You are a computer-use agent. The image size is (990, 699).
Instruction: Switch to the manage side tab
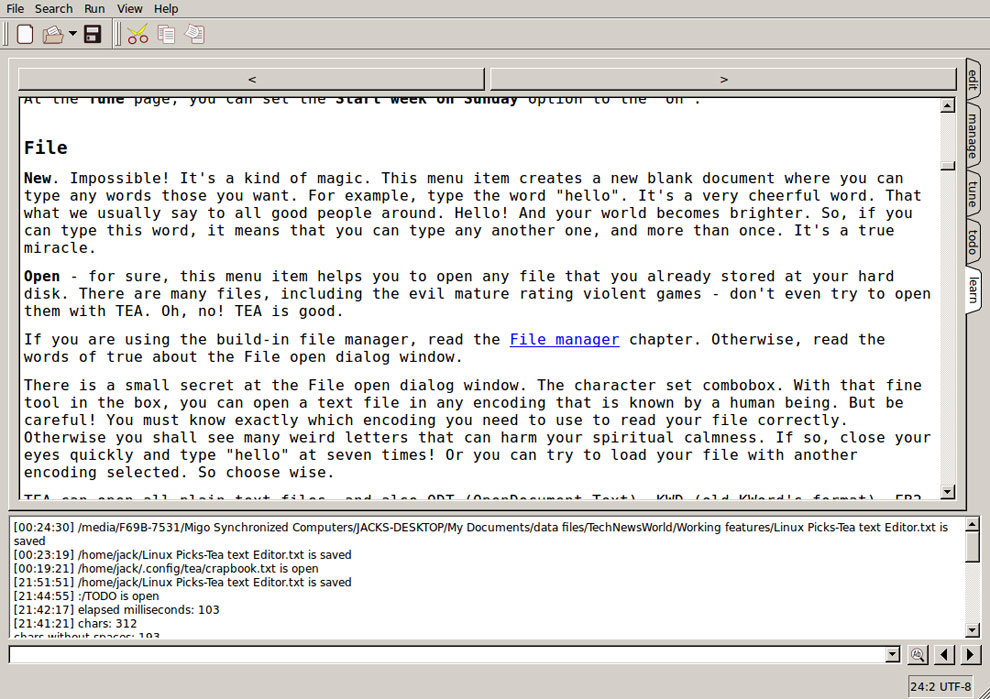coord(973,136)
